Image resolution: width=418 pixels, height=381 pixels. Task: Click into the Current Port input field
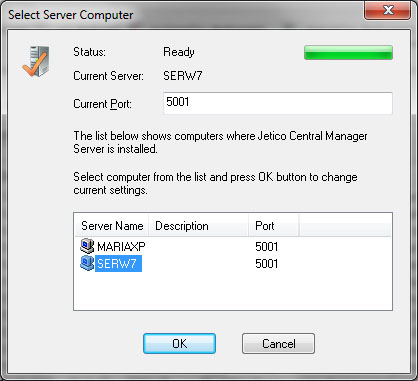click(x=278, y=103)
